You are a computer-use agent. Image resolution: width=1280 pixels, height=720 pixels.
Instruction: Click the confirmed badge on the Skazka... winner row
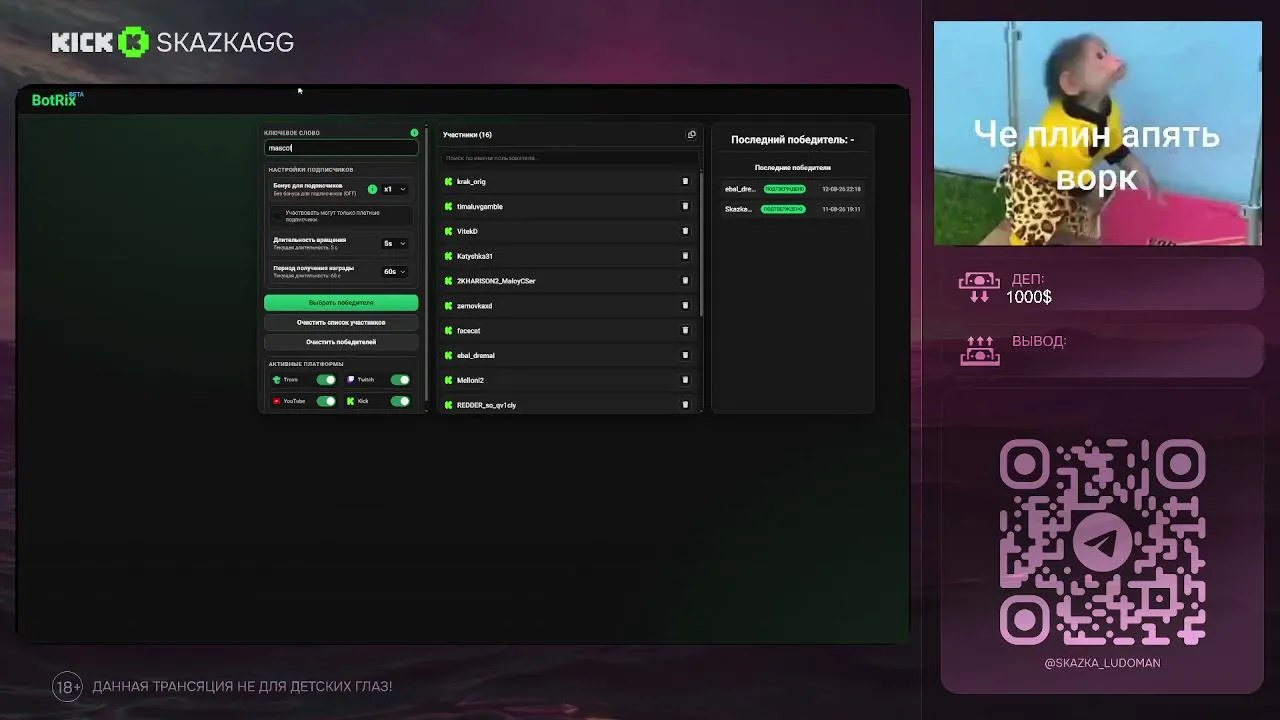783,209
